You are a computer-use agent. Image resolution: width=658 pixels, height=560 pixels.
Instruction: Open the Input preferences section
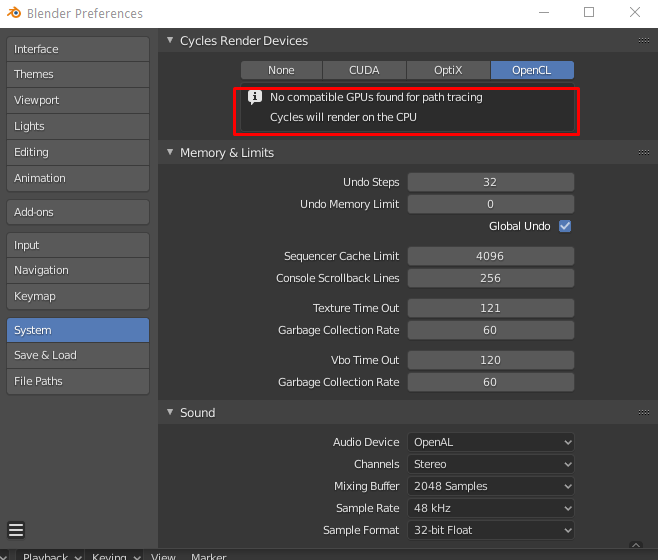pos(78,245)
